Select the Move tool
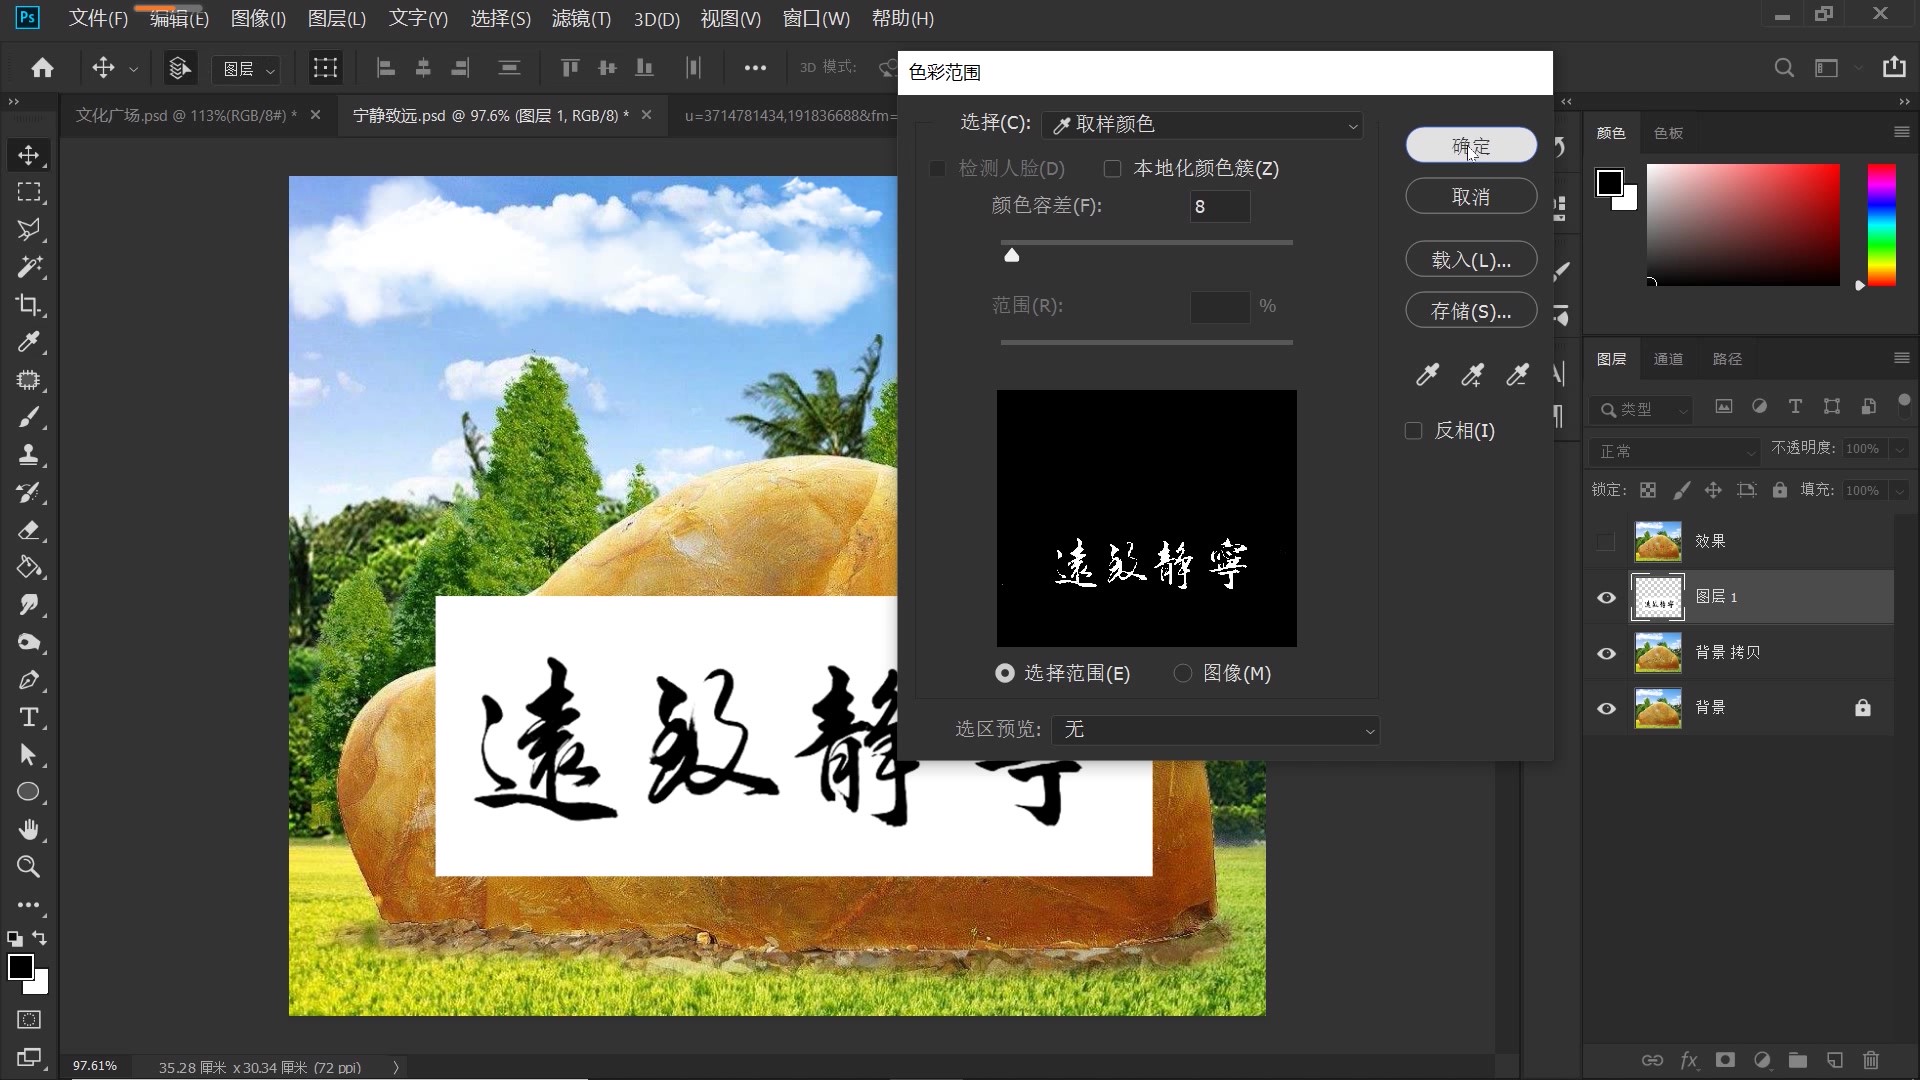 pyautogui.click(x=29, y=155)
